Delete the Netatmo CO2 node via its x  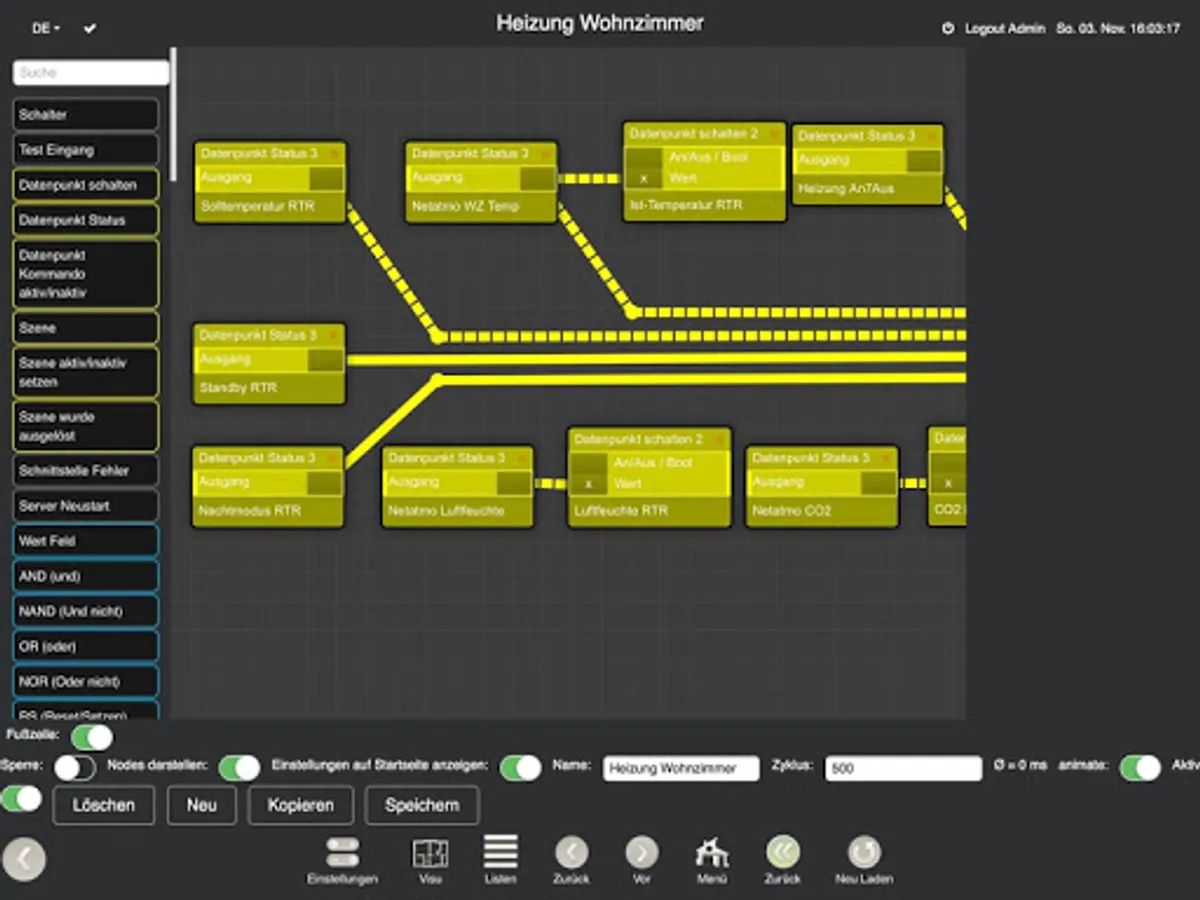pos(886,459)
